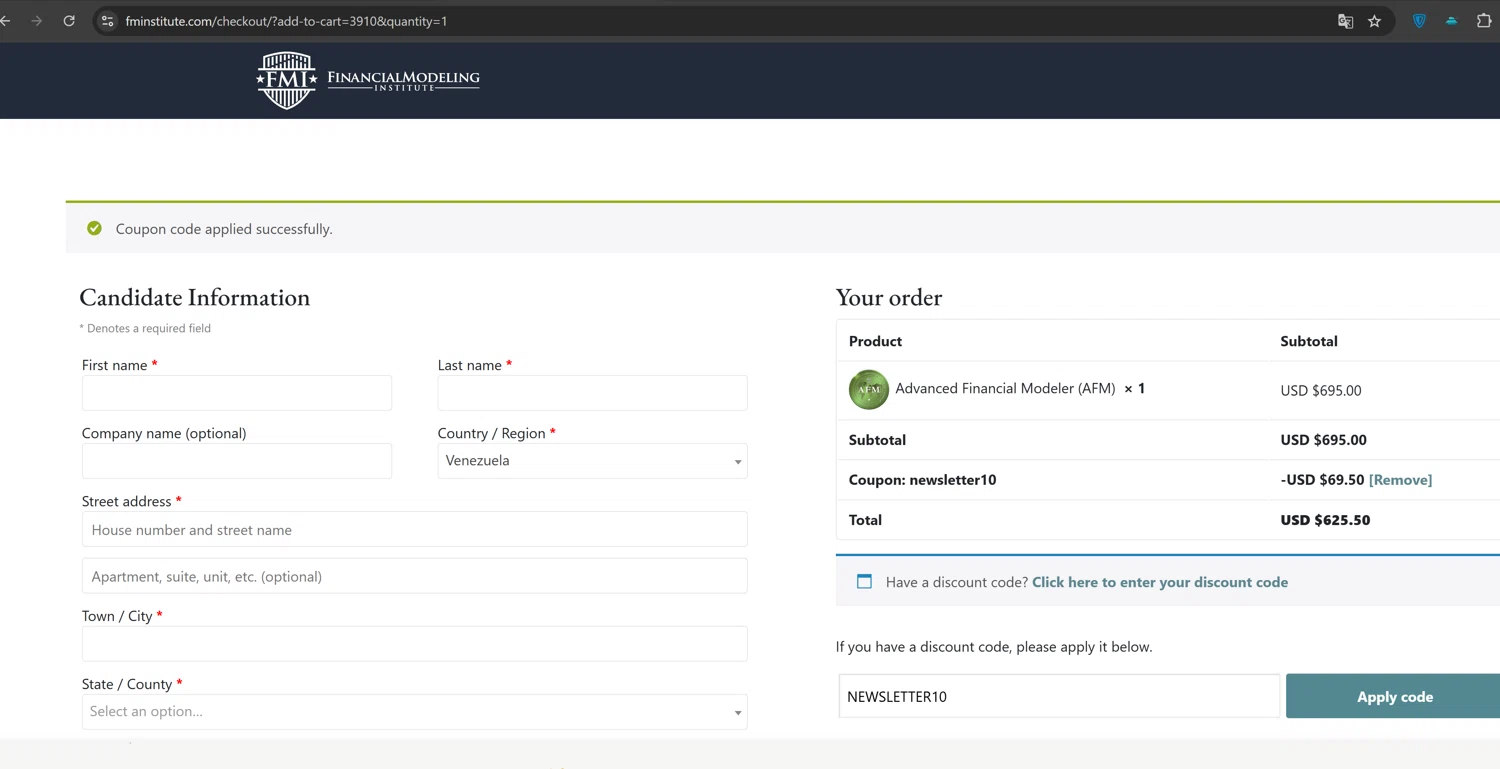Click into the First name field
1500x769 pixels.
point(237,393)
